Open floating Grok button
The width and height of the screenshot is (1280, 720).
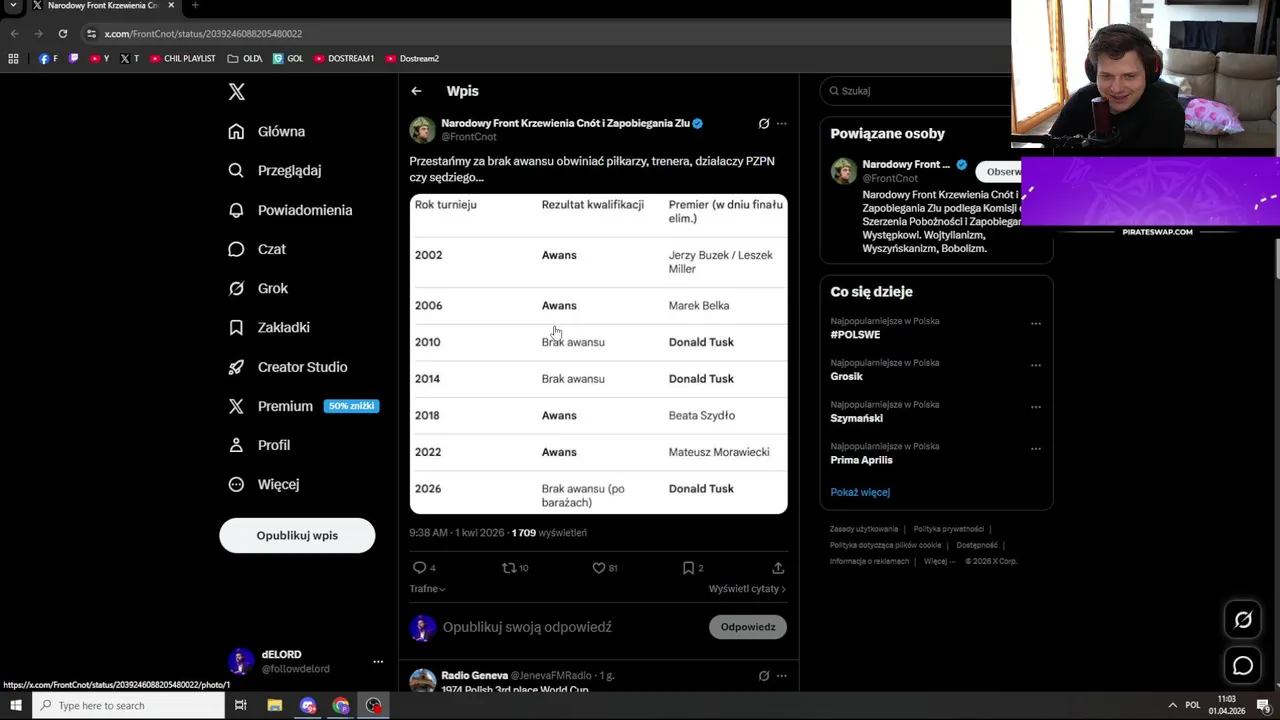pyautogui.click(x=1243, y=620)
